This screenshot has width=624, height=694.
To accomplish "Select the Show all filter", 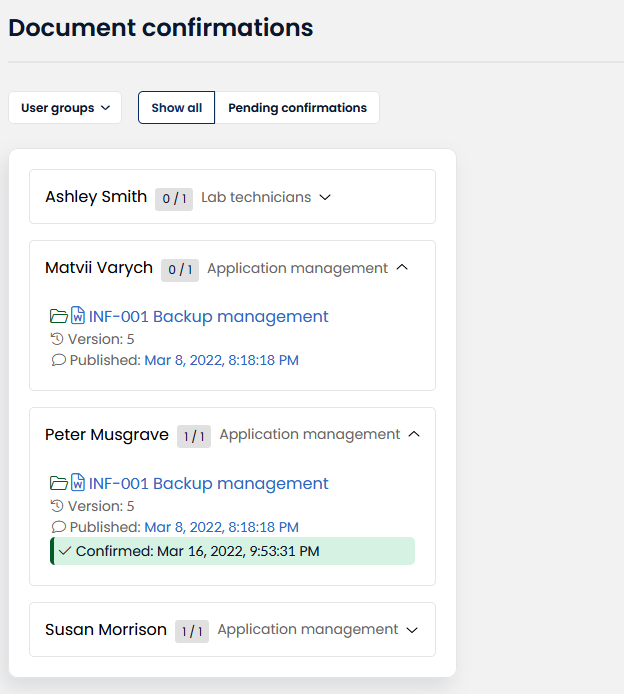I will coord(176,108).
